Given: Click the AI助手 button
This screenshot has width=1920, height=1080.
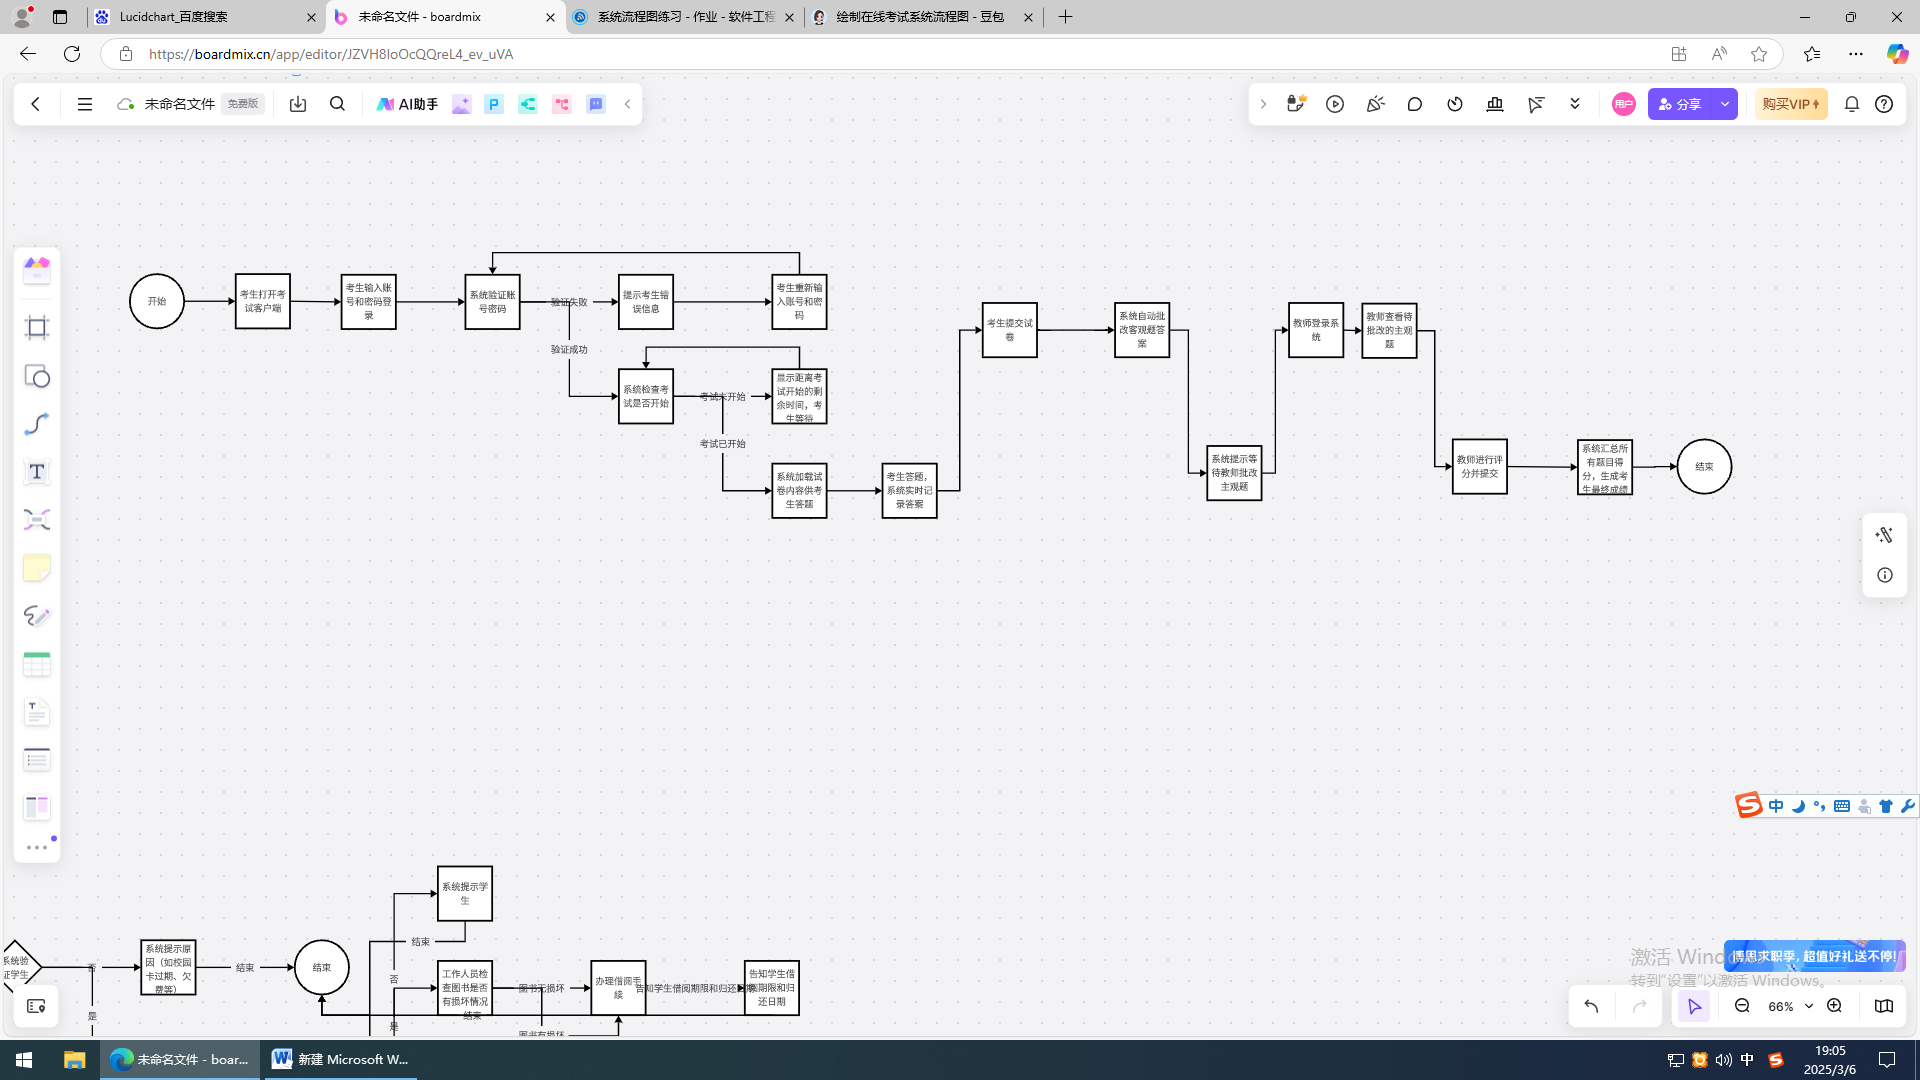Looking at the screenshot, I should click(407, 104).
